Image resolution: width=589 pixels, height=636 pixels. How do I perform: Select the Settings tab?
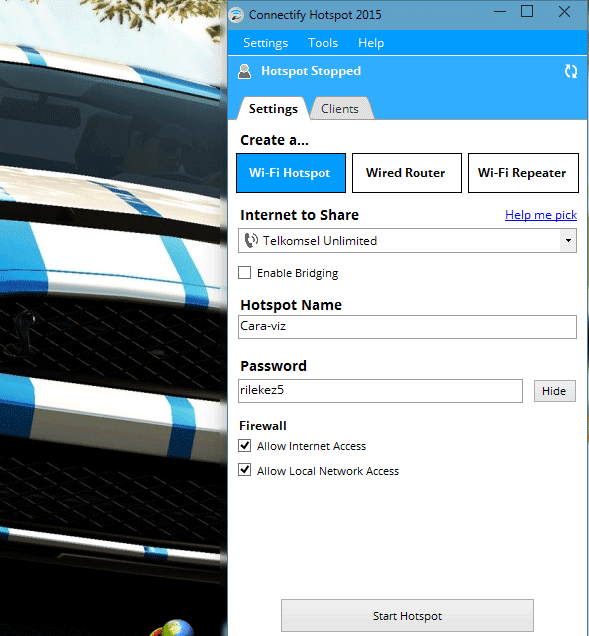(273, 109)
